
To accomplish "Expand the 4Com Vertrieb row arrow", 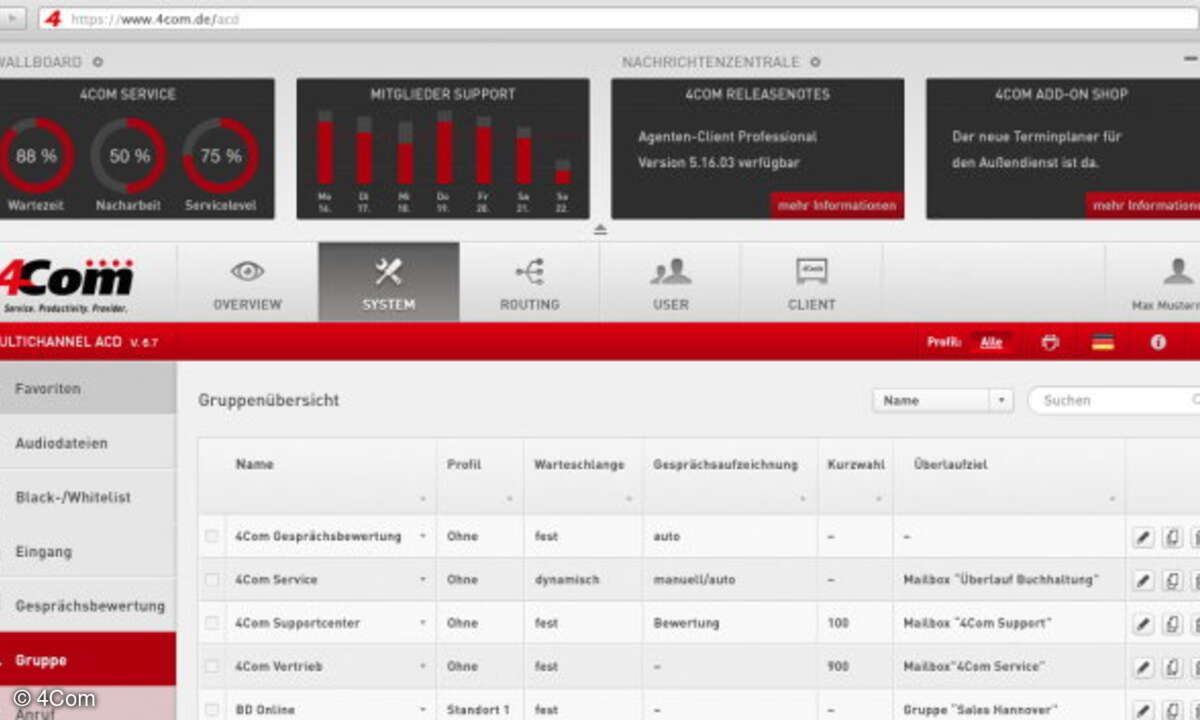I will (x=422, y=667).
